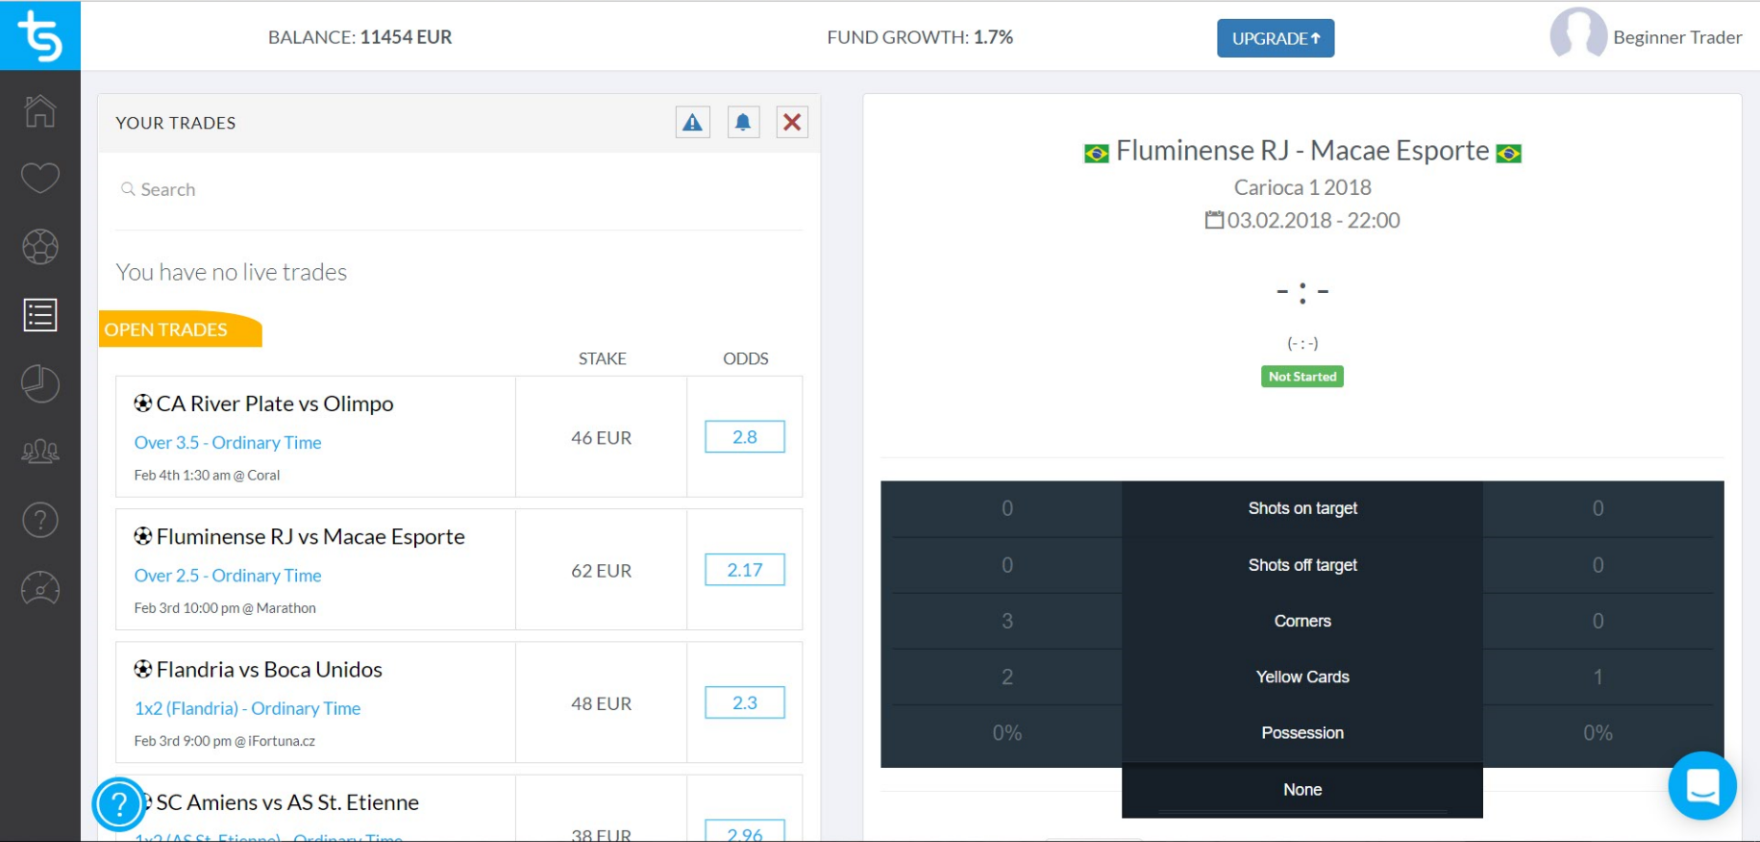Viewport: 1760px width, 842px height.
Task: Open the chat widget bubble
Action: tap(1702, 785)
